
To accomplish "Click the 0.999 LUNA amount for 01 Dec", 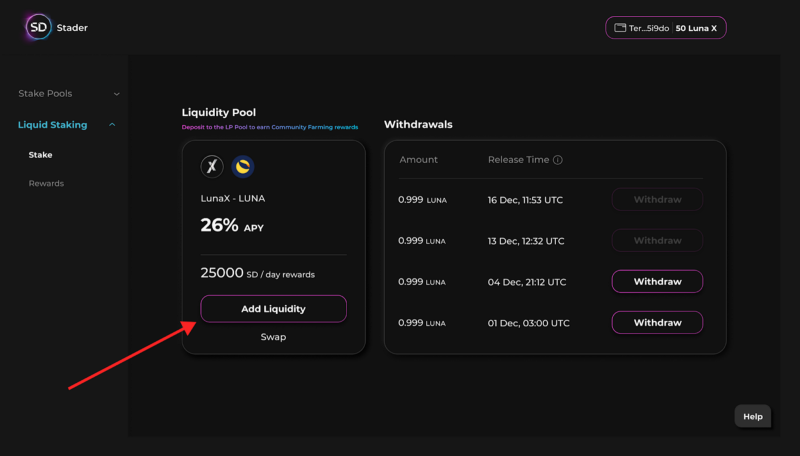I will [x=422, y=323].
